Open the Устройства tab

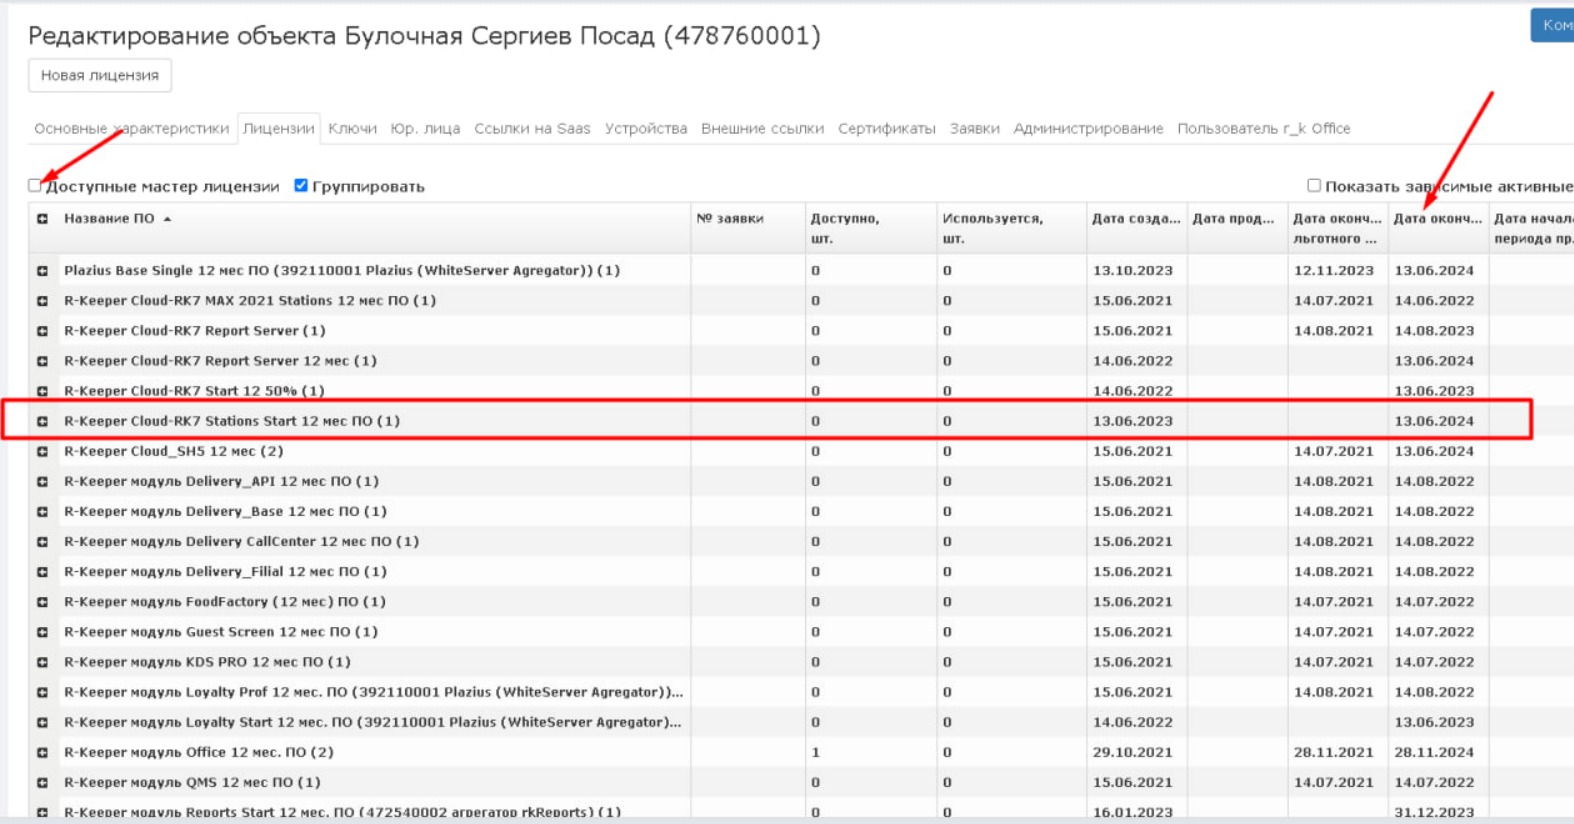pyautogui.click(x=646, y=128)
